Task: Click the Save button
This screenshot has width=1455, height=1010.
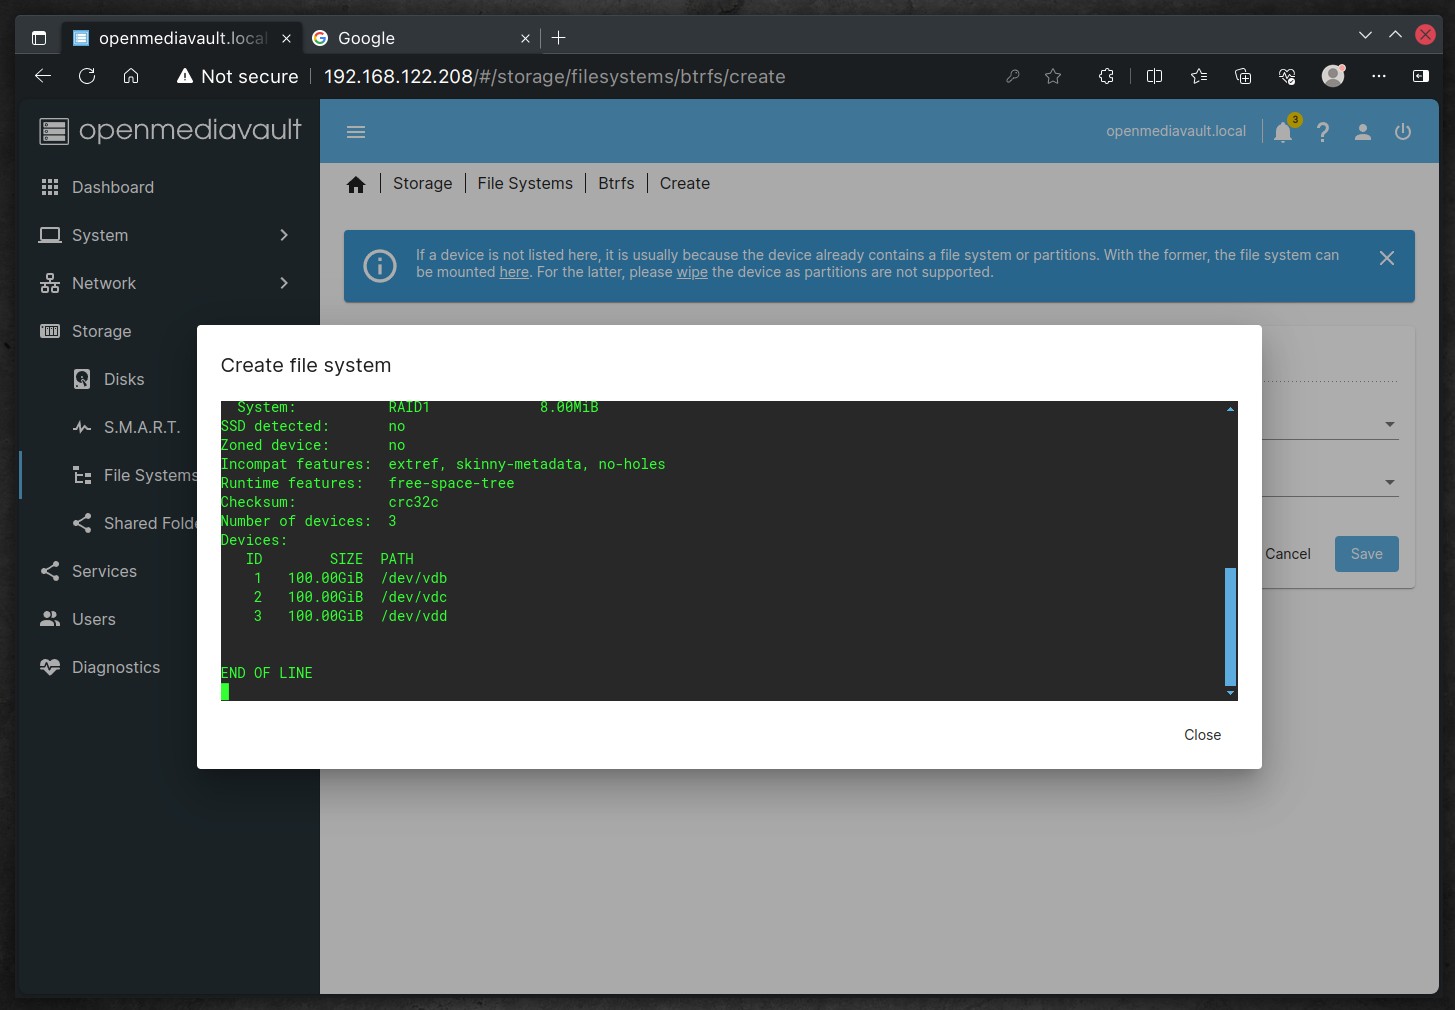Action: point(1367,554)
